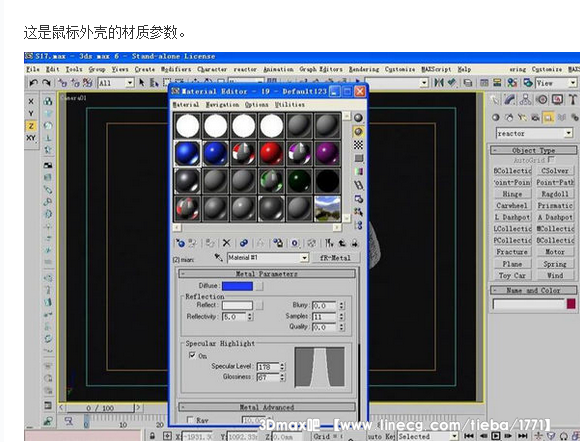Select Helpers category highlighted icon
Viewport: 580px width, 442px height.
pyautogui.click(x=548, y=118)
